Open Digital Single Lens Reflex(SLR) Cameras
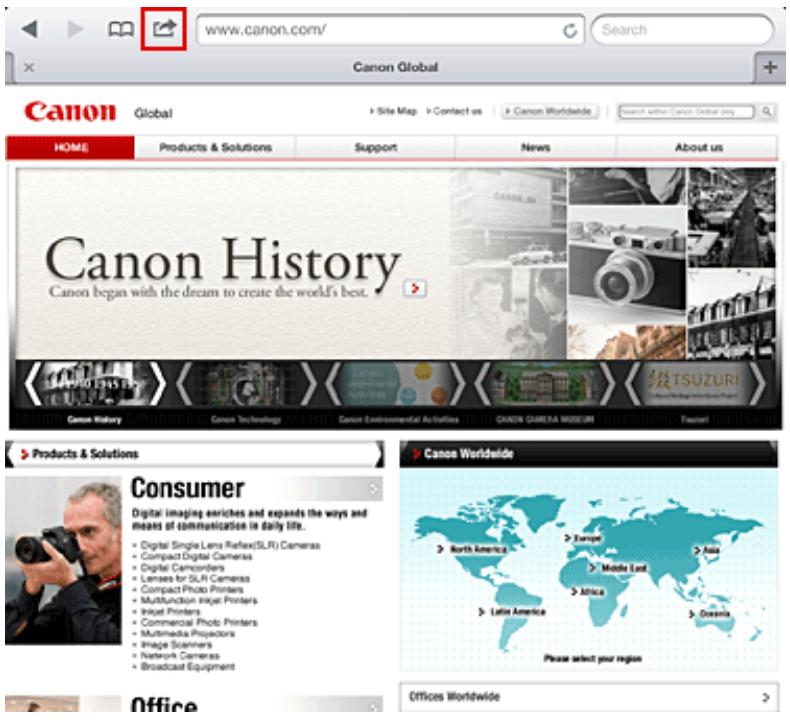 tap(230, 545)
